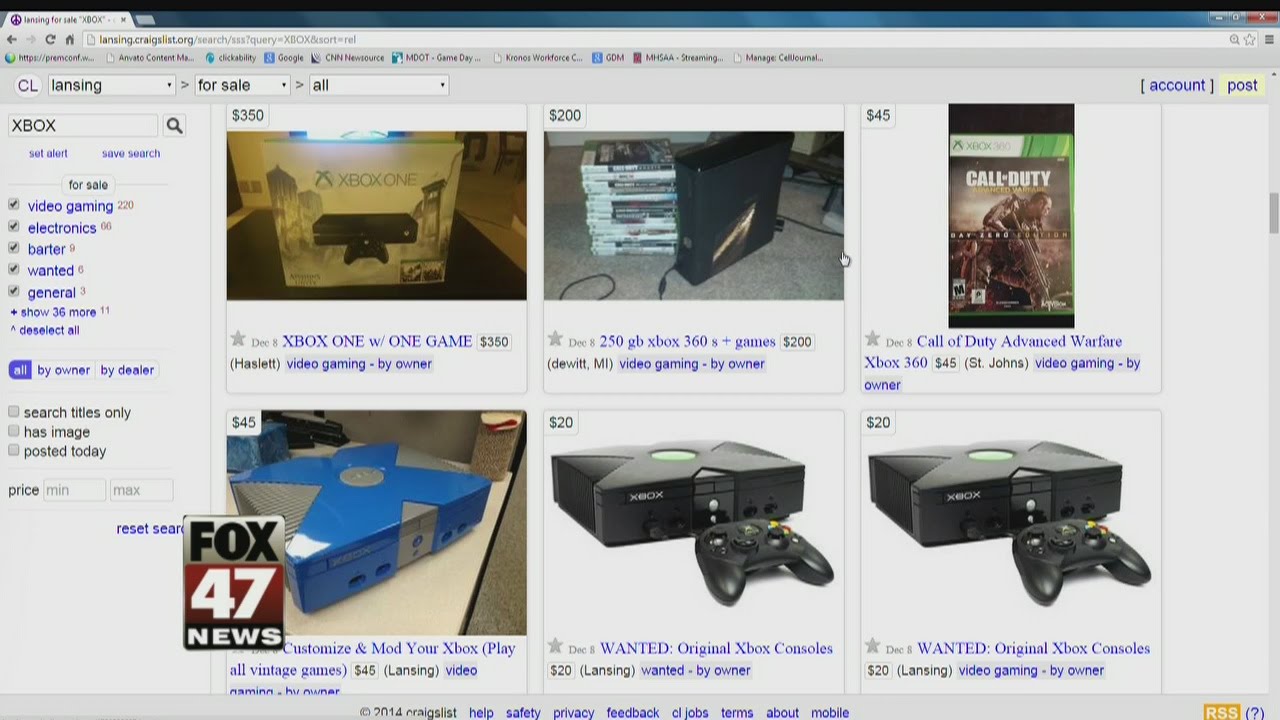Enable search titles only
This screenshot has height=720, width=1280.
pos(14,411)
